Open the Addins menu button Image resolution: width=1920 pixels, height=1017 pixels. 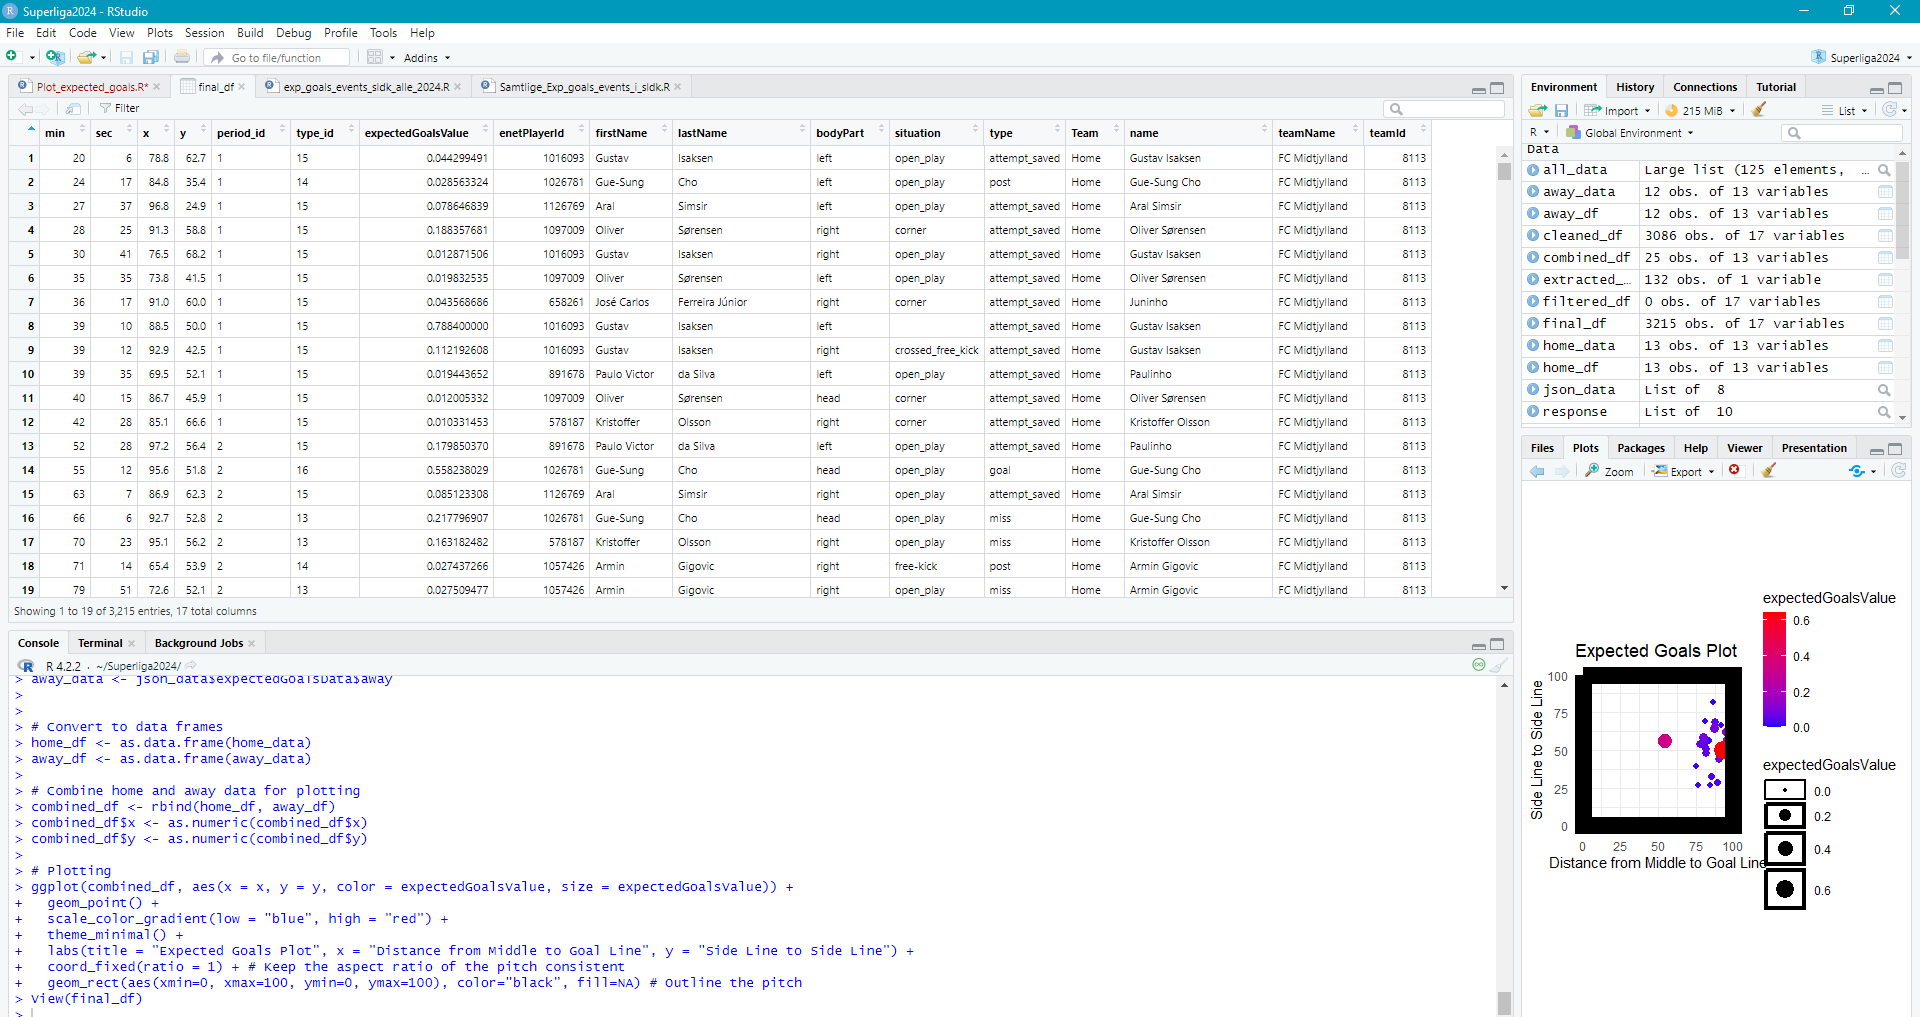click(426, 57)
